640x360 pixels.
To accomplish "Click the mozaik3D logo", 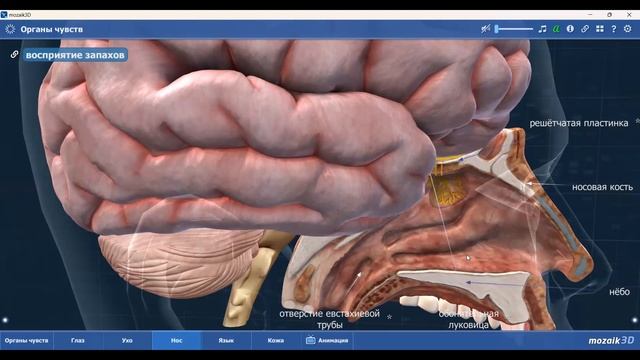I will click(611, 340).
